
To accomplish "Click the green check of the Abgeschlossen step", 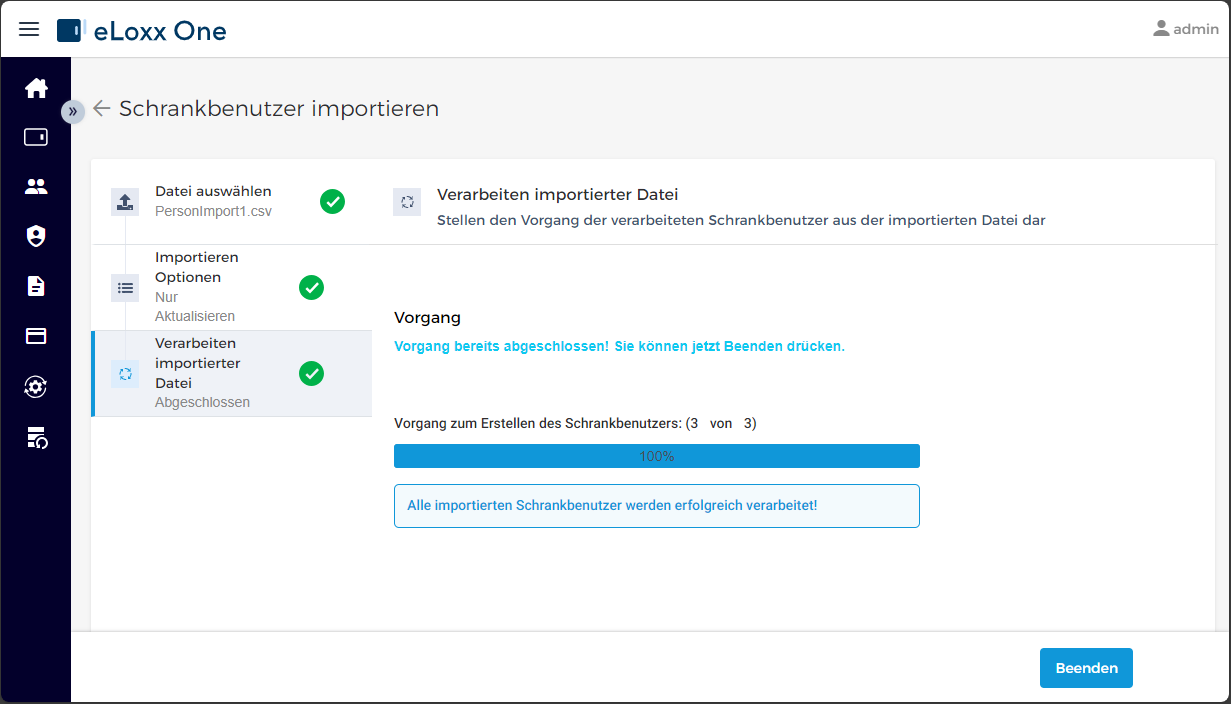I will tap(312, 374).
